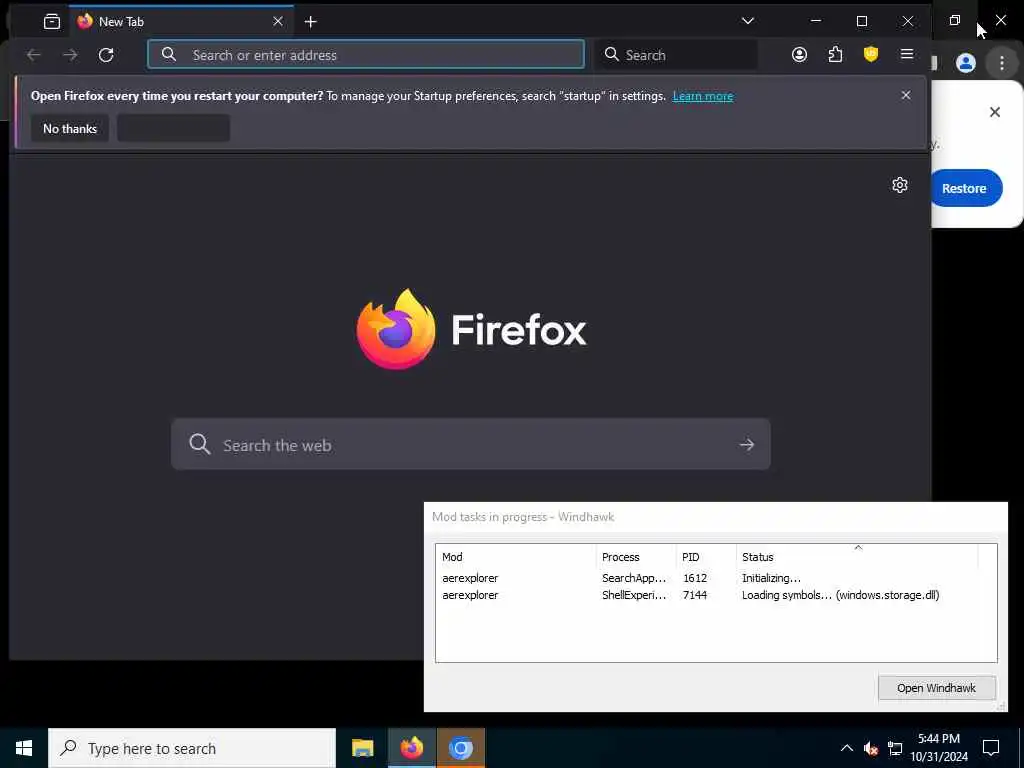This screenshot has height=768, width=1024.
Task: Click the 'Search the web' field
Action: 471,445
